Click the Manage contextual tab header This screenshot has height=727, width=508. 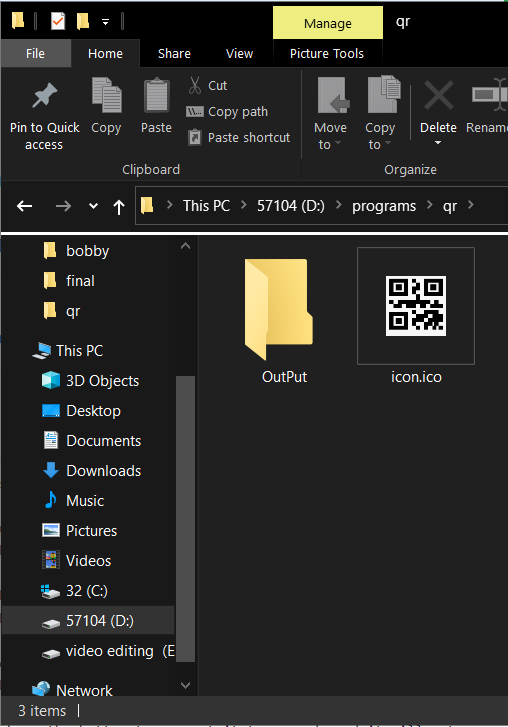[x=328, y=23]
